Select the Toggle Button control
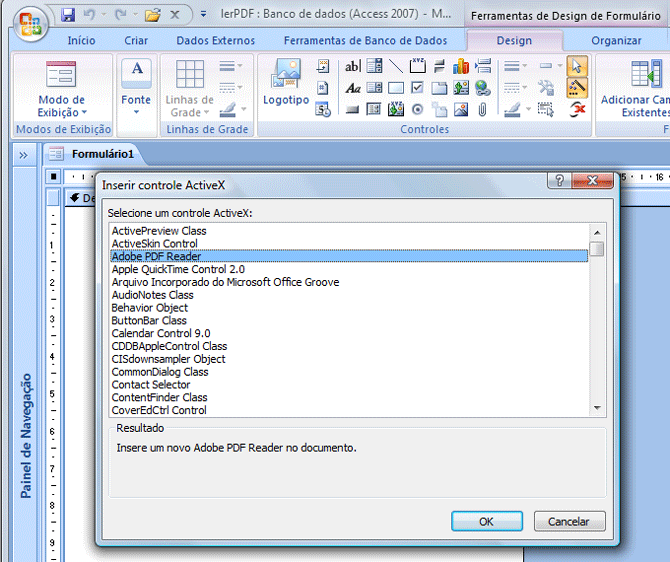670x562 pixels. [439, 66]
